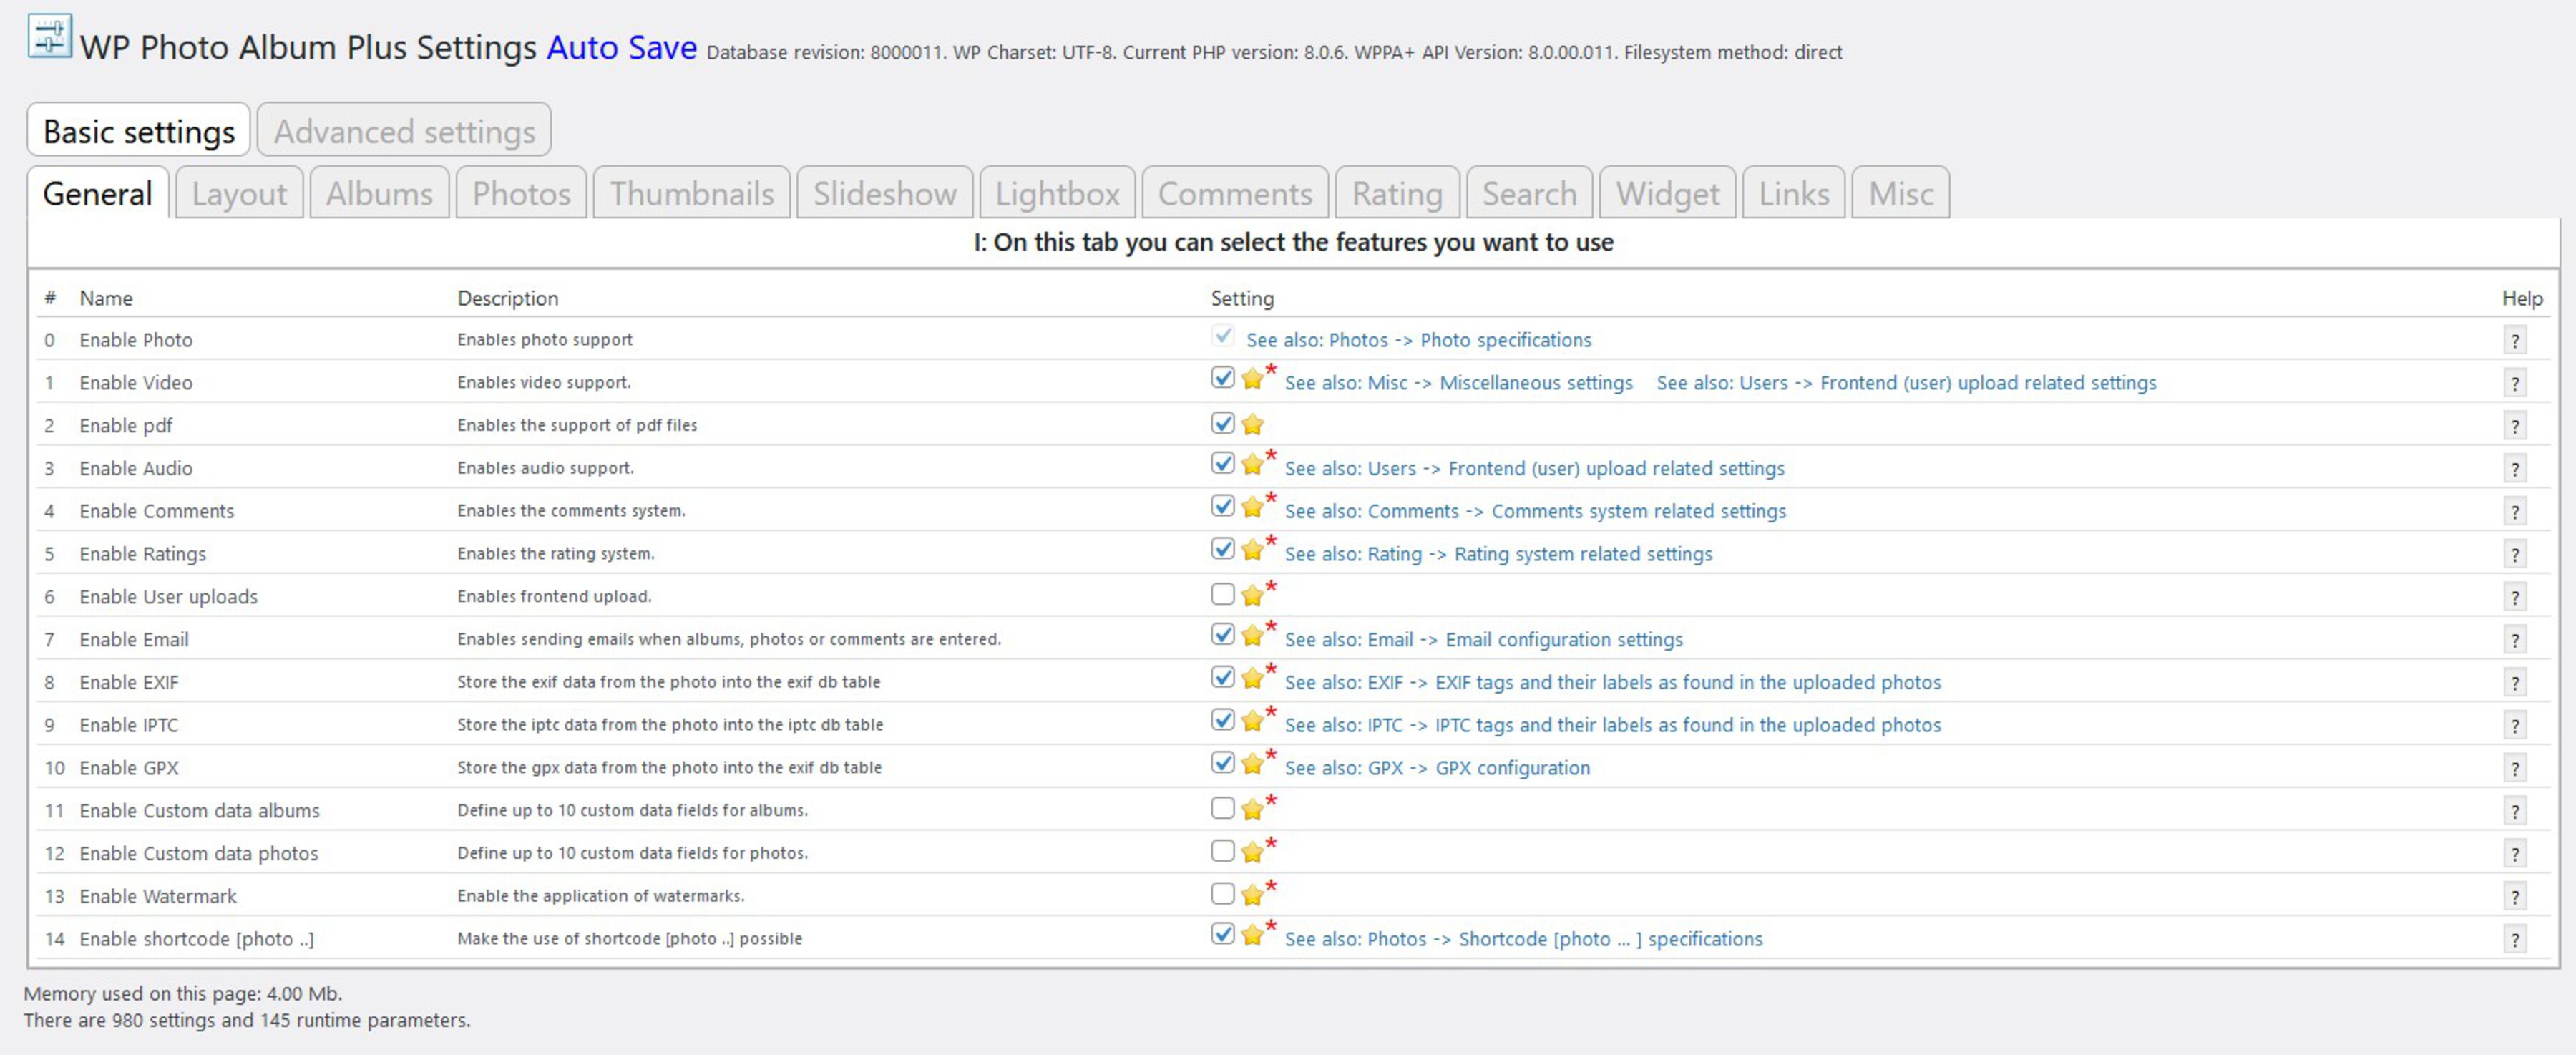2576x1055 pixels.
Task: Click the star icon next to Enable pdf
Action: click(x=1253, y=423)
